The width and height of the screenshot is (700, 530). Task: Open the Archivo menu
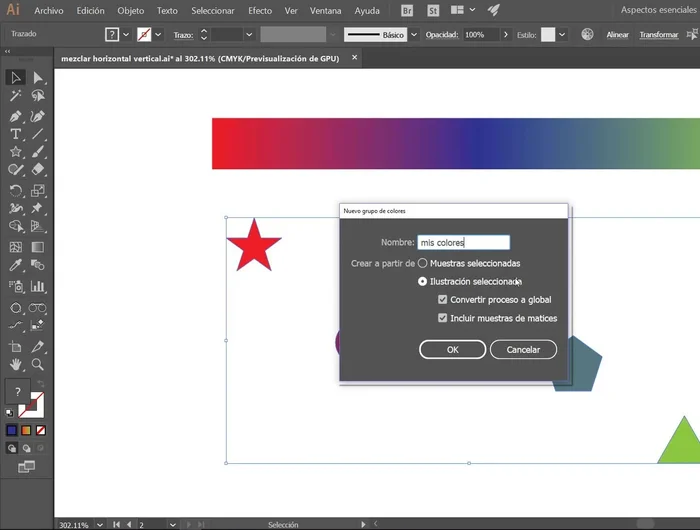(49, 10)
